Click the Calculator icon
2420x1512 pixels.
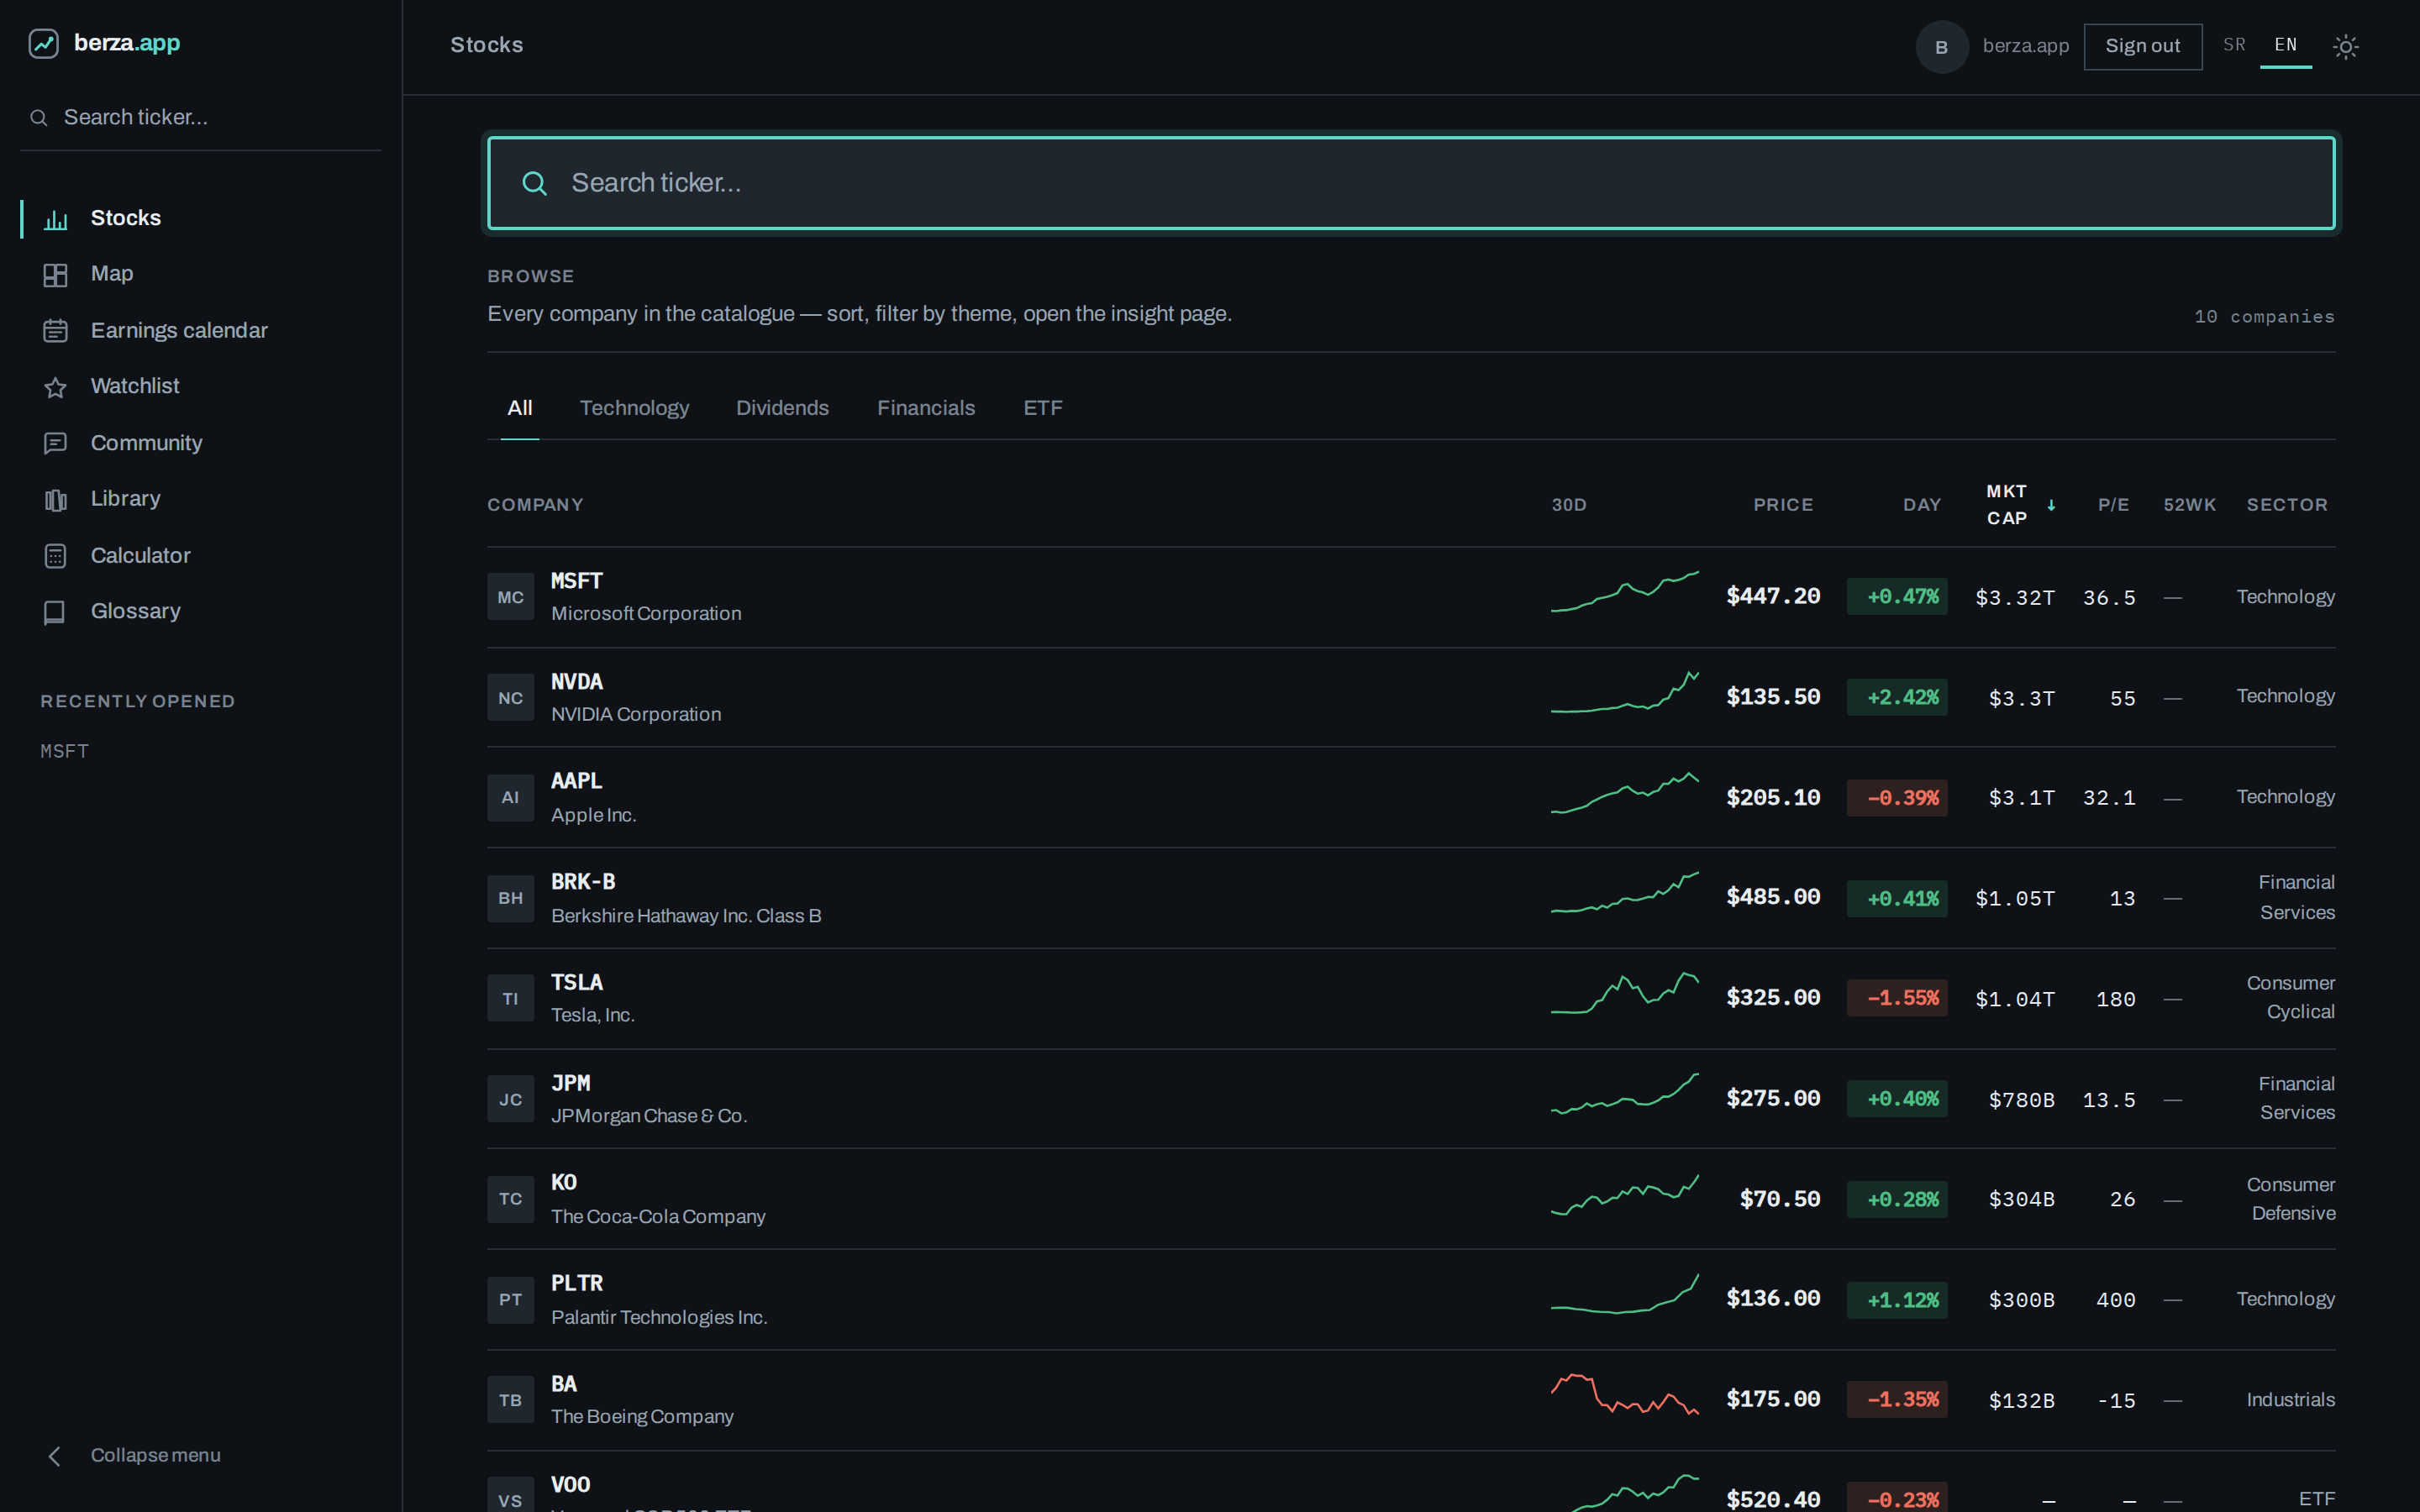(x=56, y=556)
